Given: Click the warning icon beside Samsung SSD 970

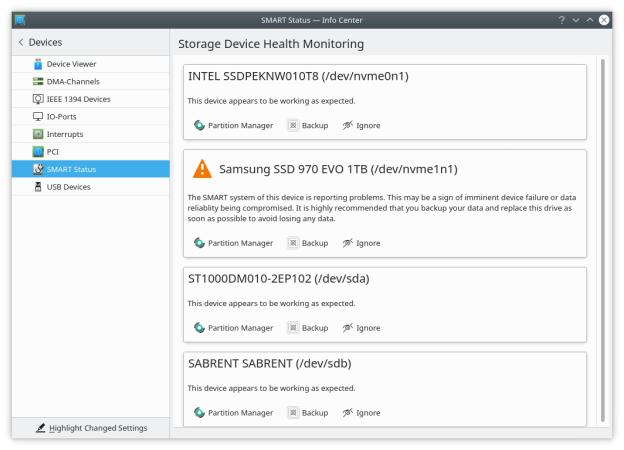Looking at the screenshot, I should tap(202, 169).
